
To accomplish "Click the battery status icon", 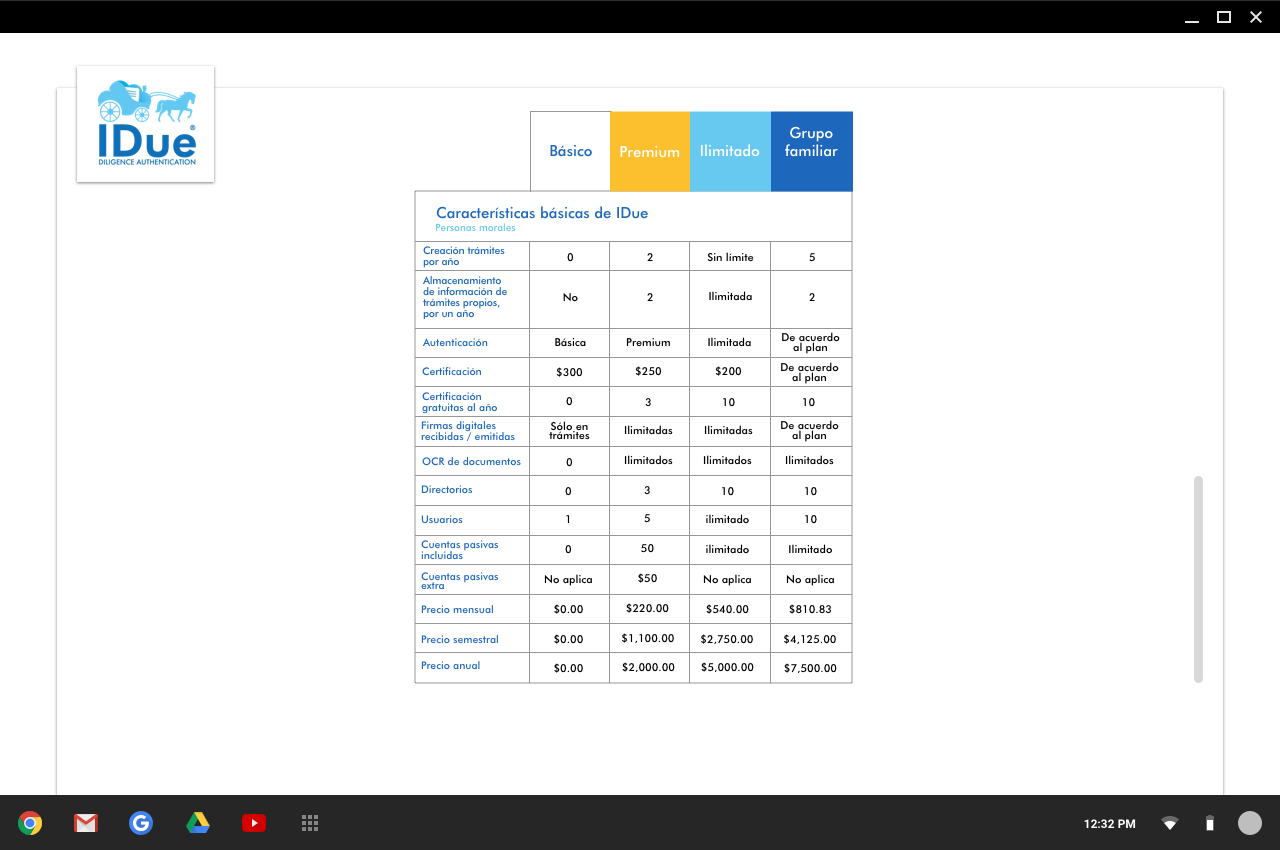I will point(1209,824).
